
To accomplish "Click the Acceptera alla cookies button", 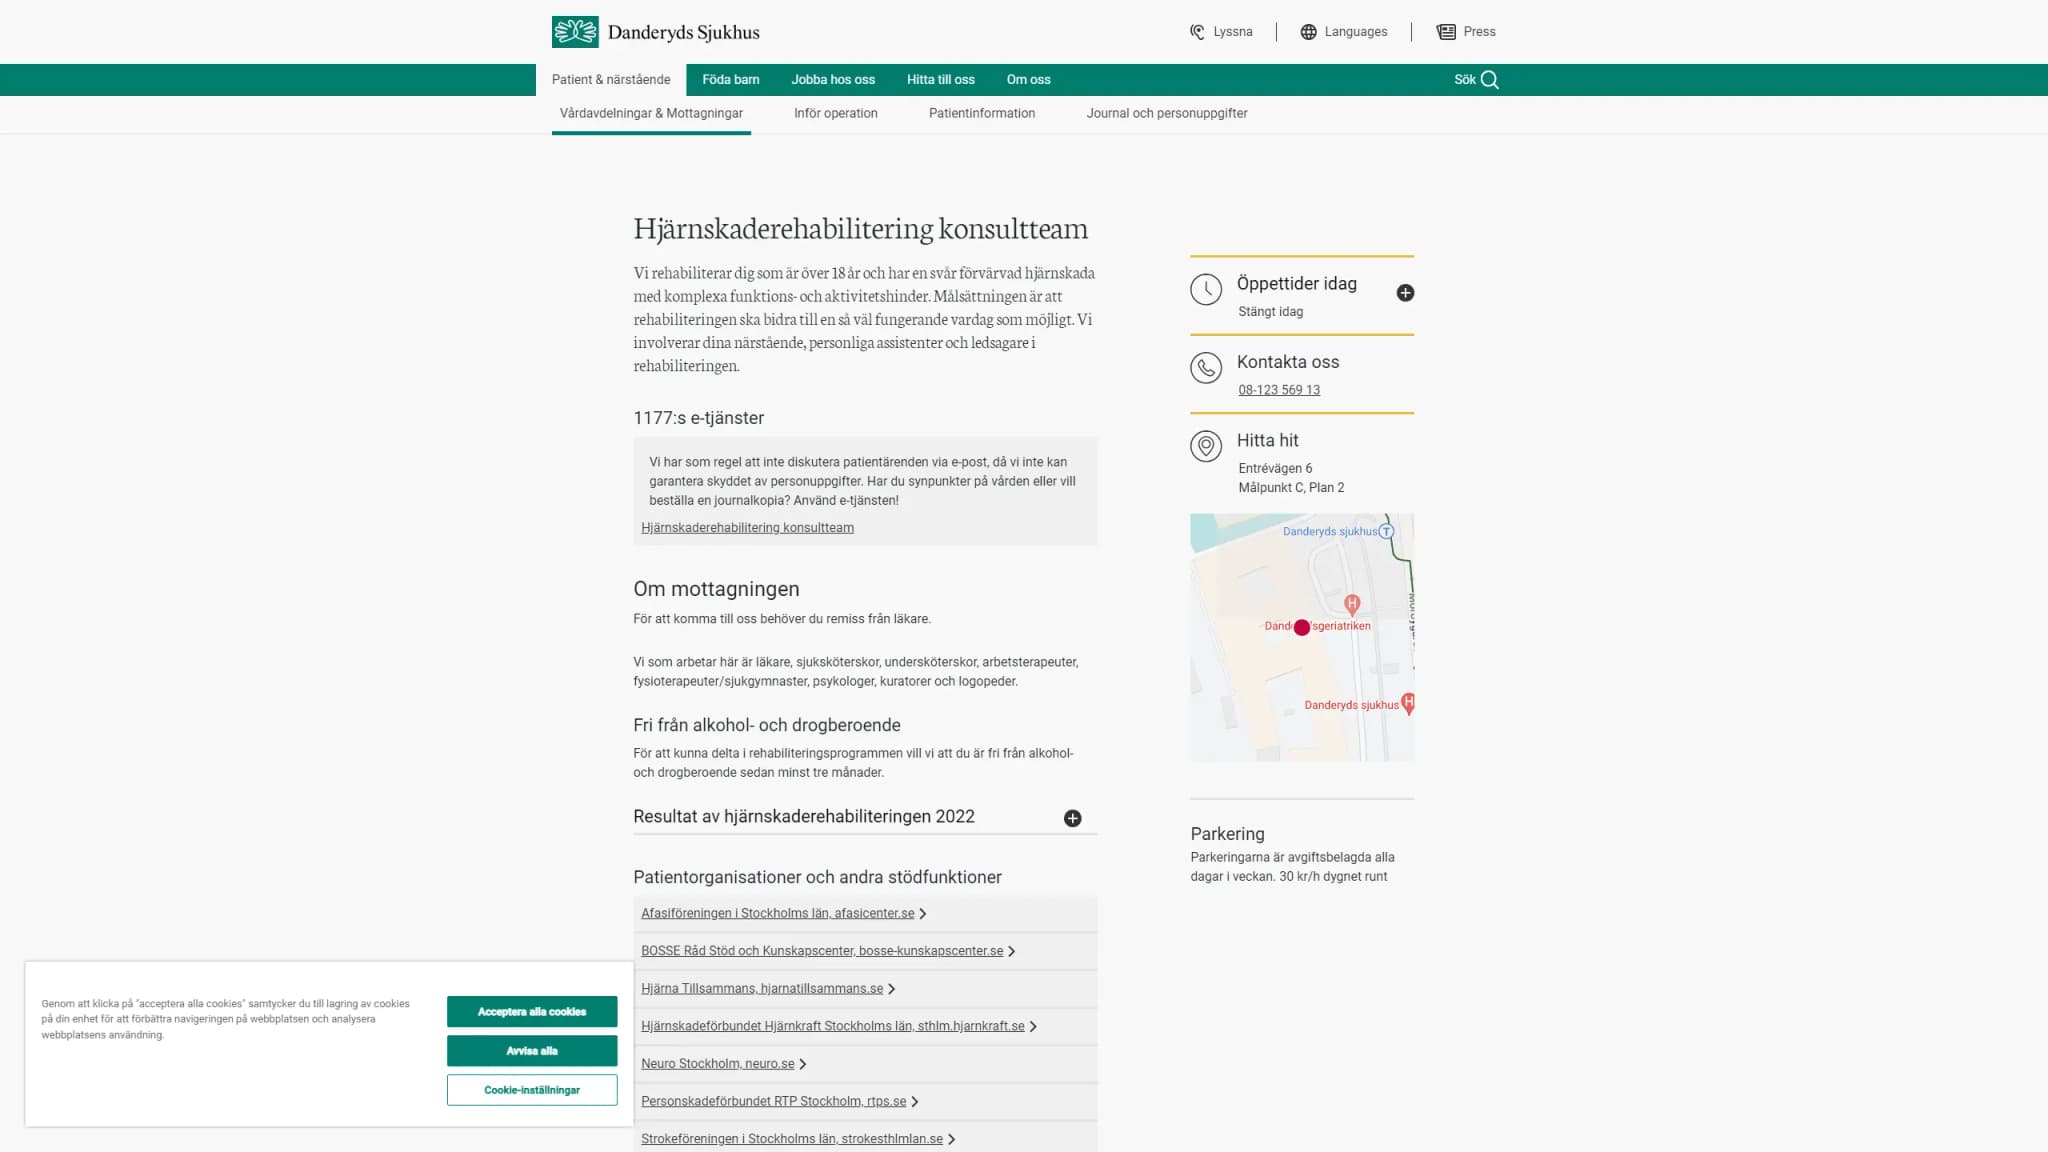I will [532, 1012].
